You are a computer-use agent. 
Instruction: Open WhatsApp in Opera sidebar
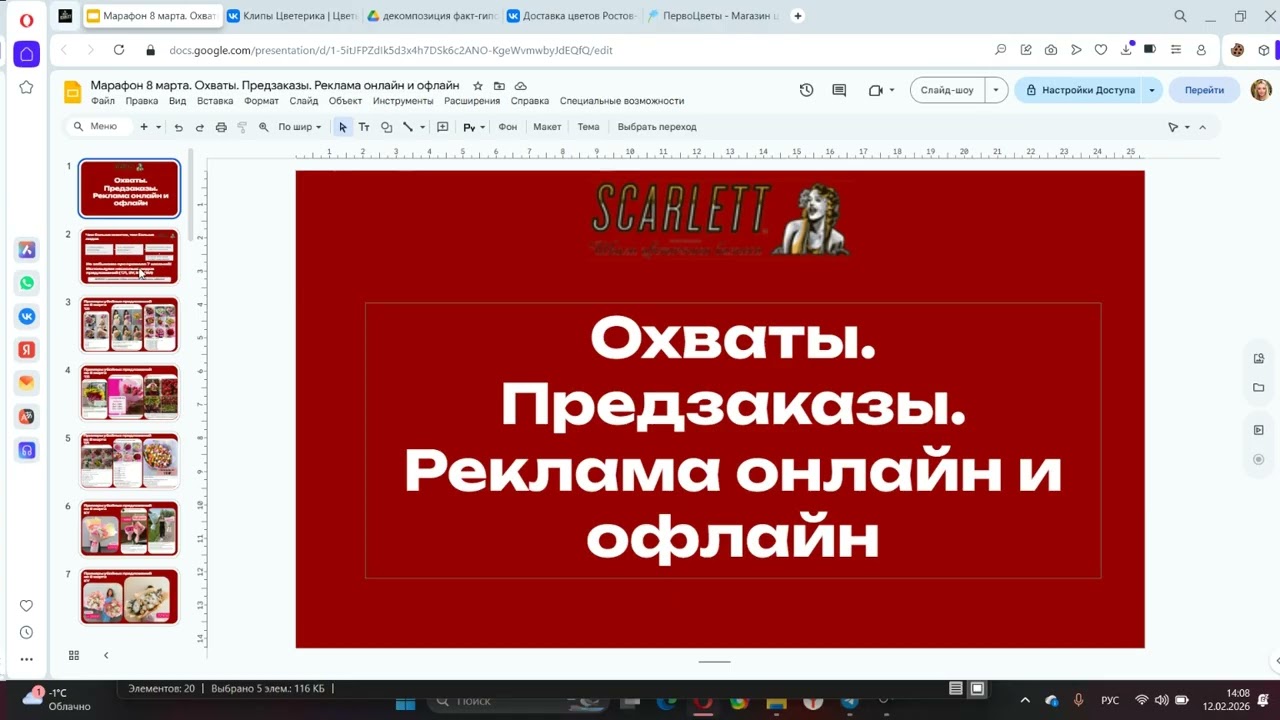pyautogui.click(x=27, y=283)
